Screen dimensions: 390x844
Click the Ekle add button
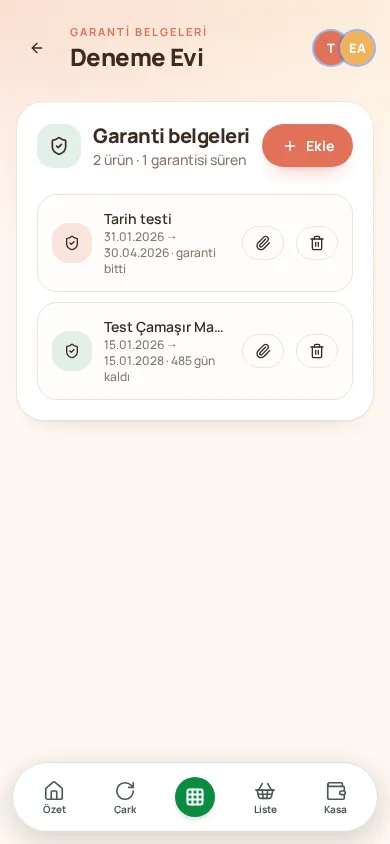click(x=307, y=145)
